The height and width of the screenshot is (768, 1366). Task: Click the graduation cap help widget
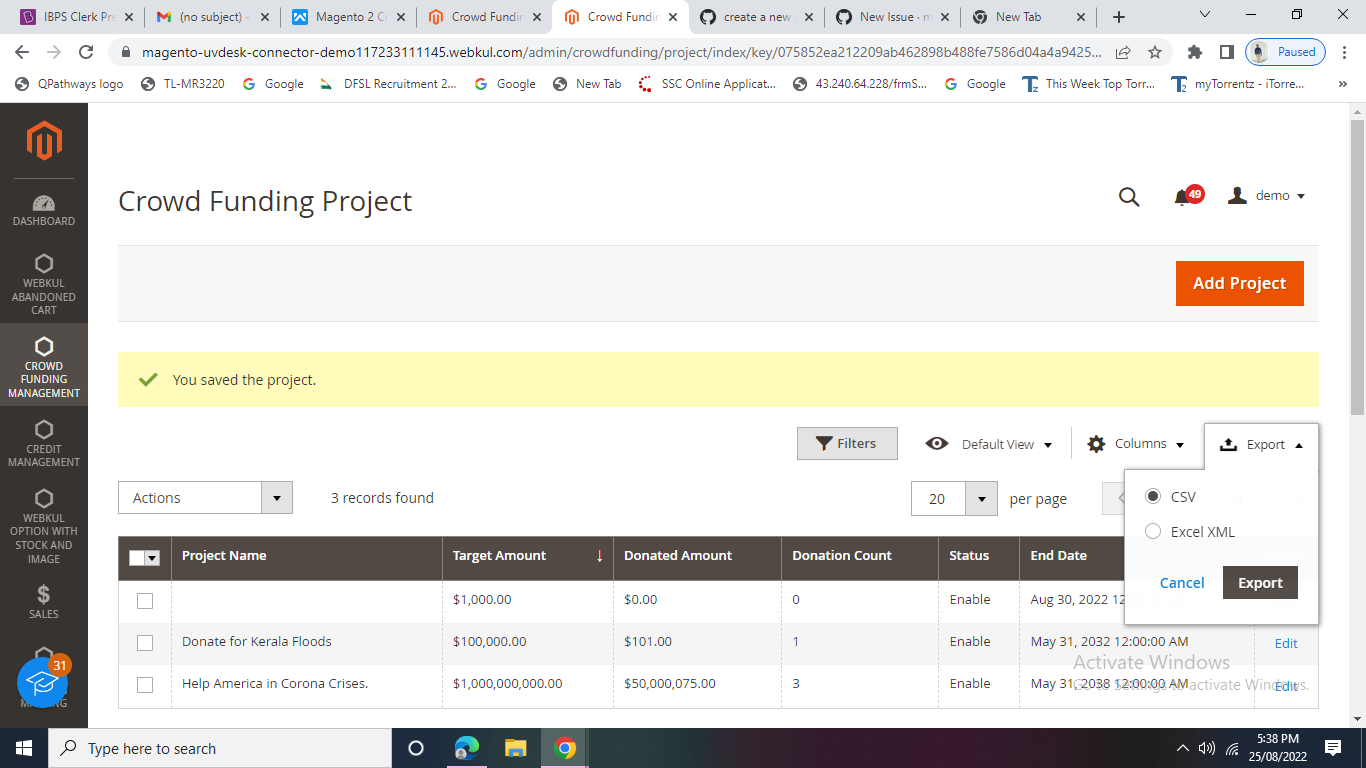point(42,683)
